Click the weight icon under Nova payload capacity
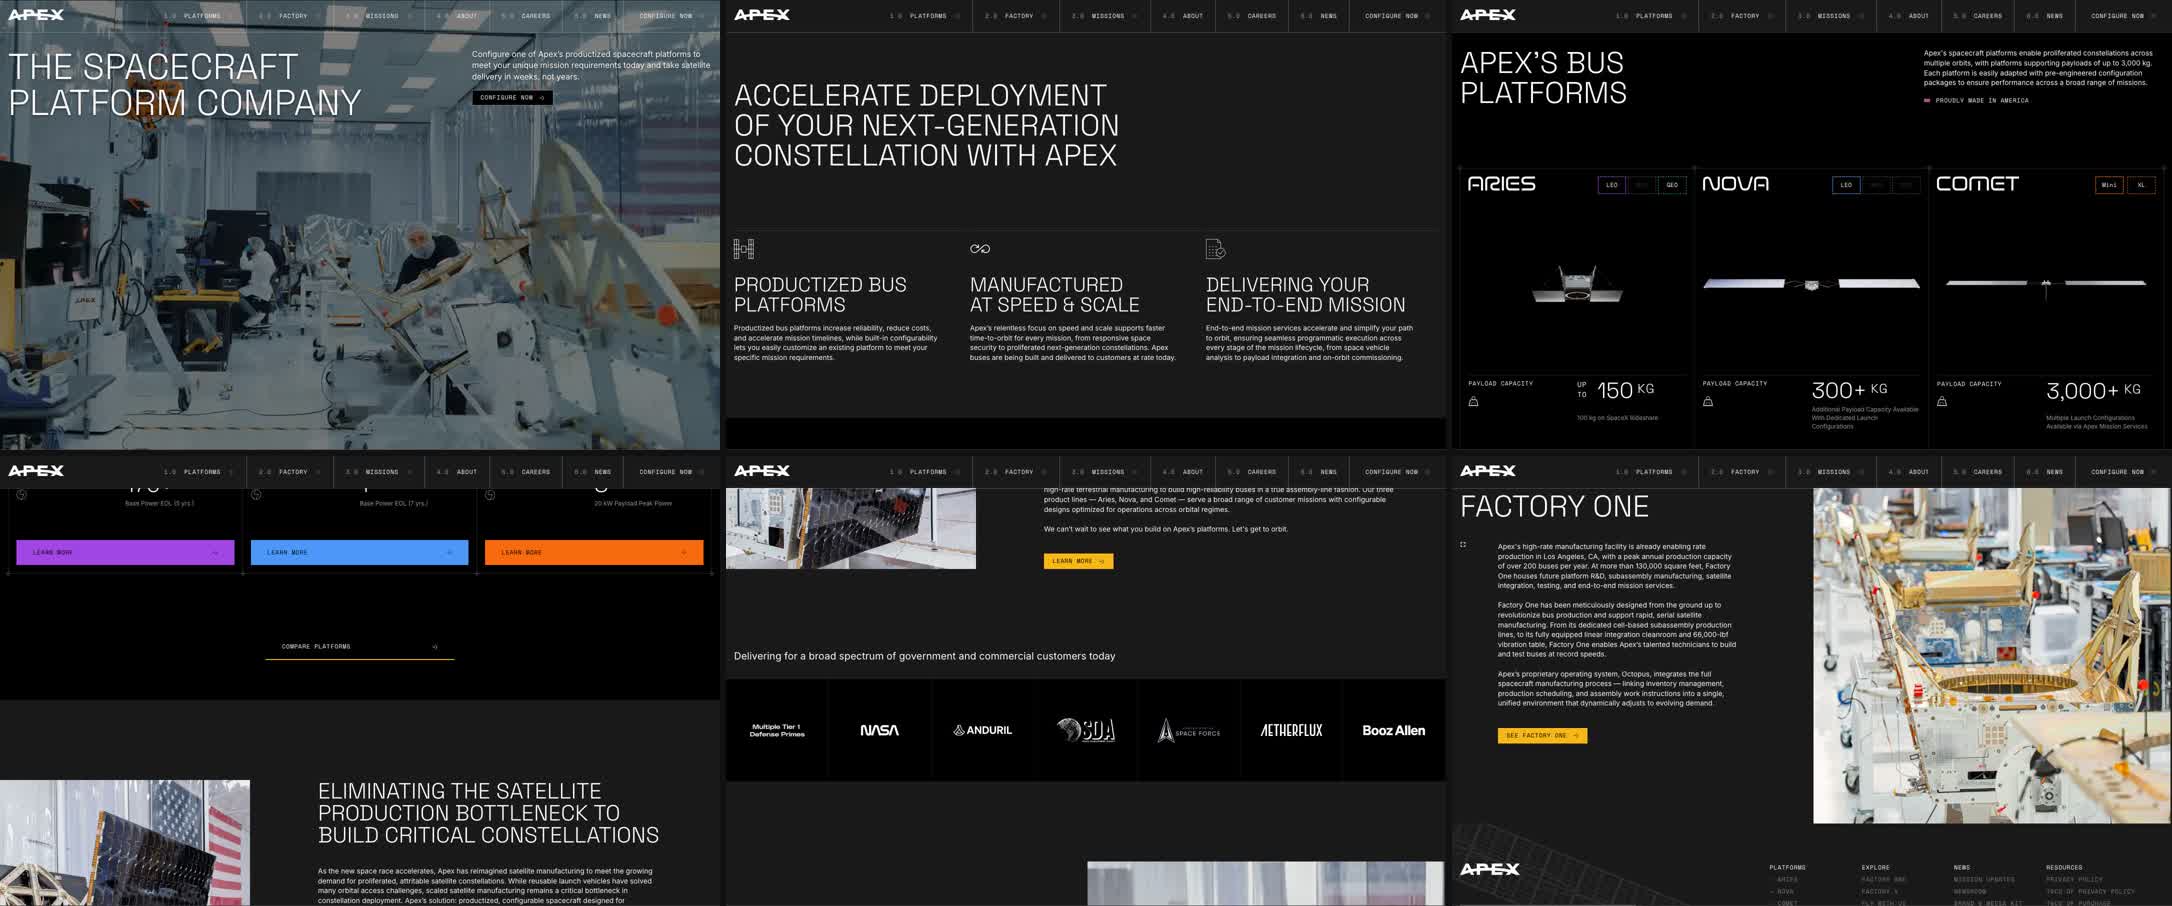The width and height of the screenshot is (2172, 906). pyautogui.click(x=1708, y=402)
